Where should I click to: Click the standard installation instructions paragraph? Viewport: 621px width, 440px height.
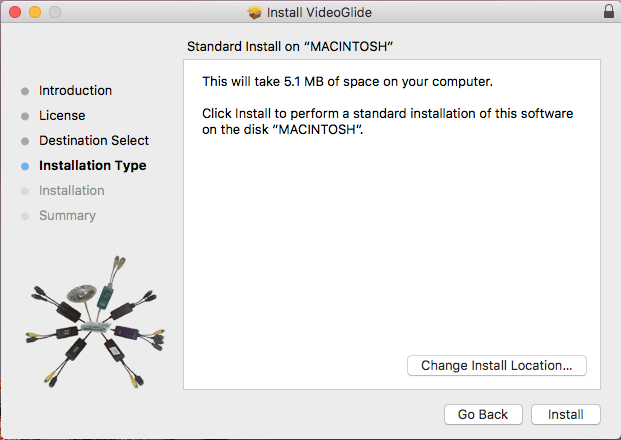387,122
